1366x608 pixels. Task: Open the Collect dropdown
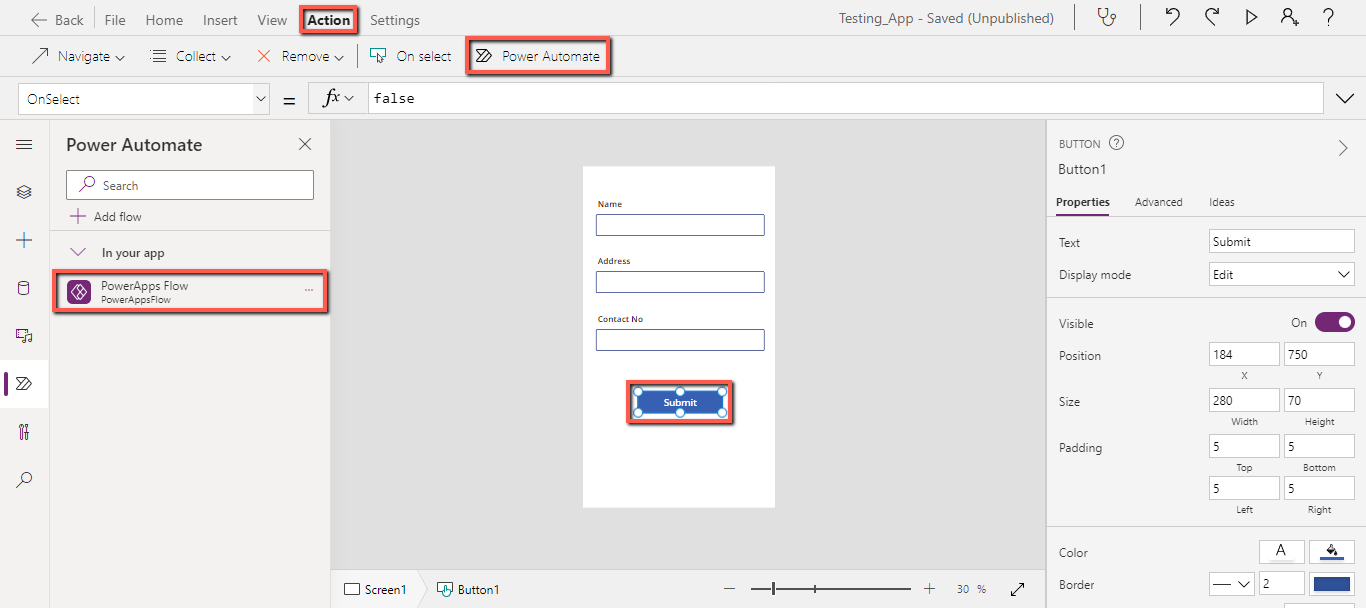point(191,56)
